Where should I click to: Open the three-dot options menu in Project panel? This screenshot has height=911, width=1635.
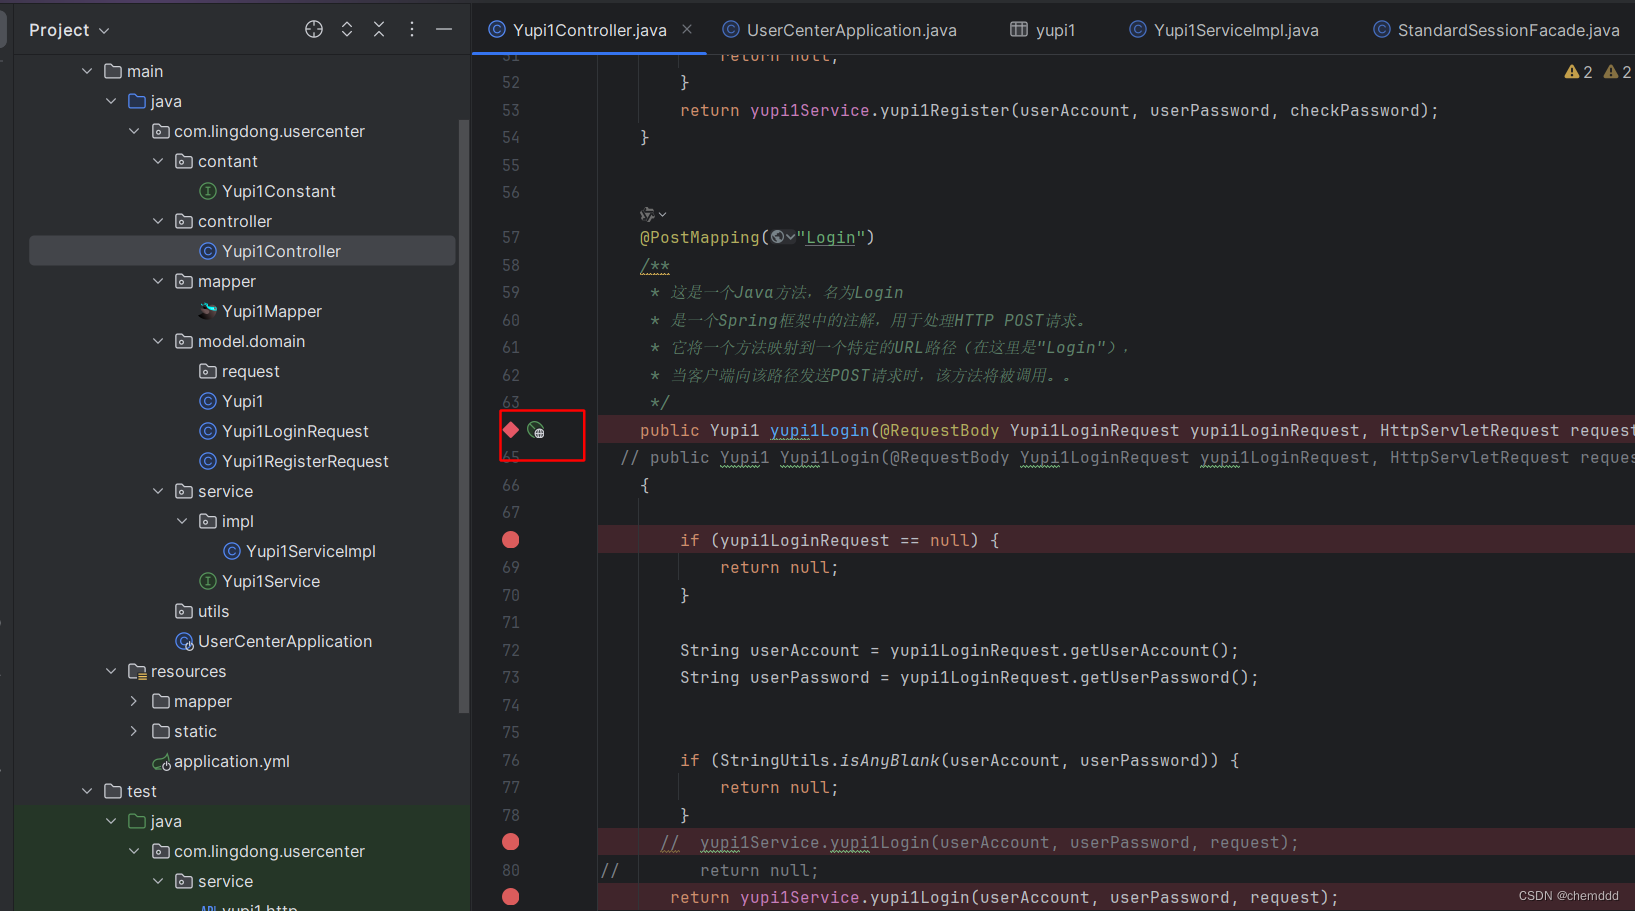(411, 29)
